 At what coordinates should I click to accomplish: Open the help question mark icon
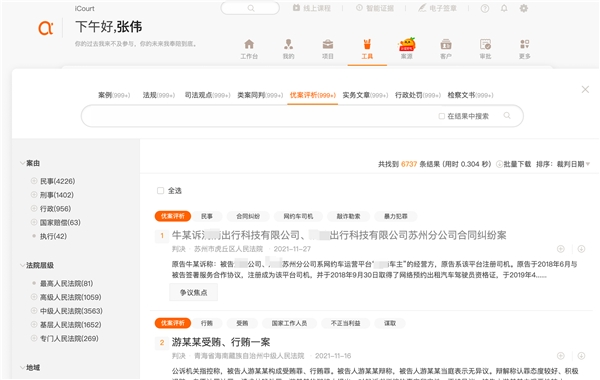485,8
